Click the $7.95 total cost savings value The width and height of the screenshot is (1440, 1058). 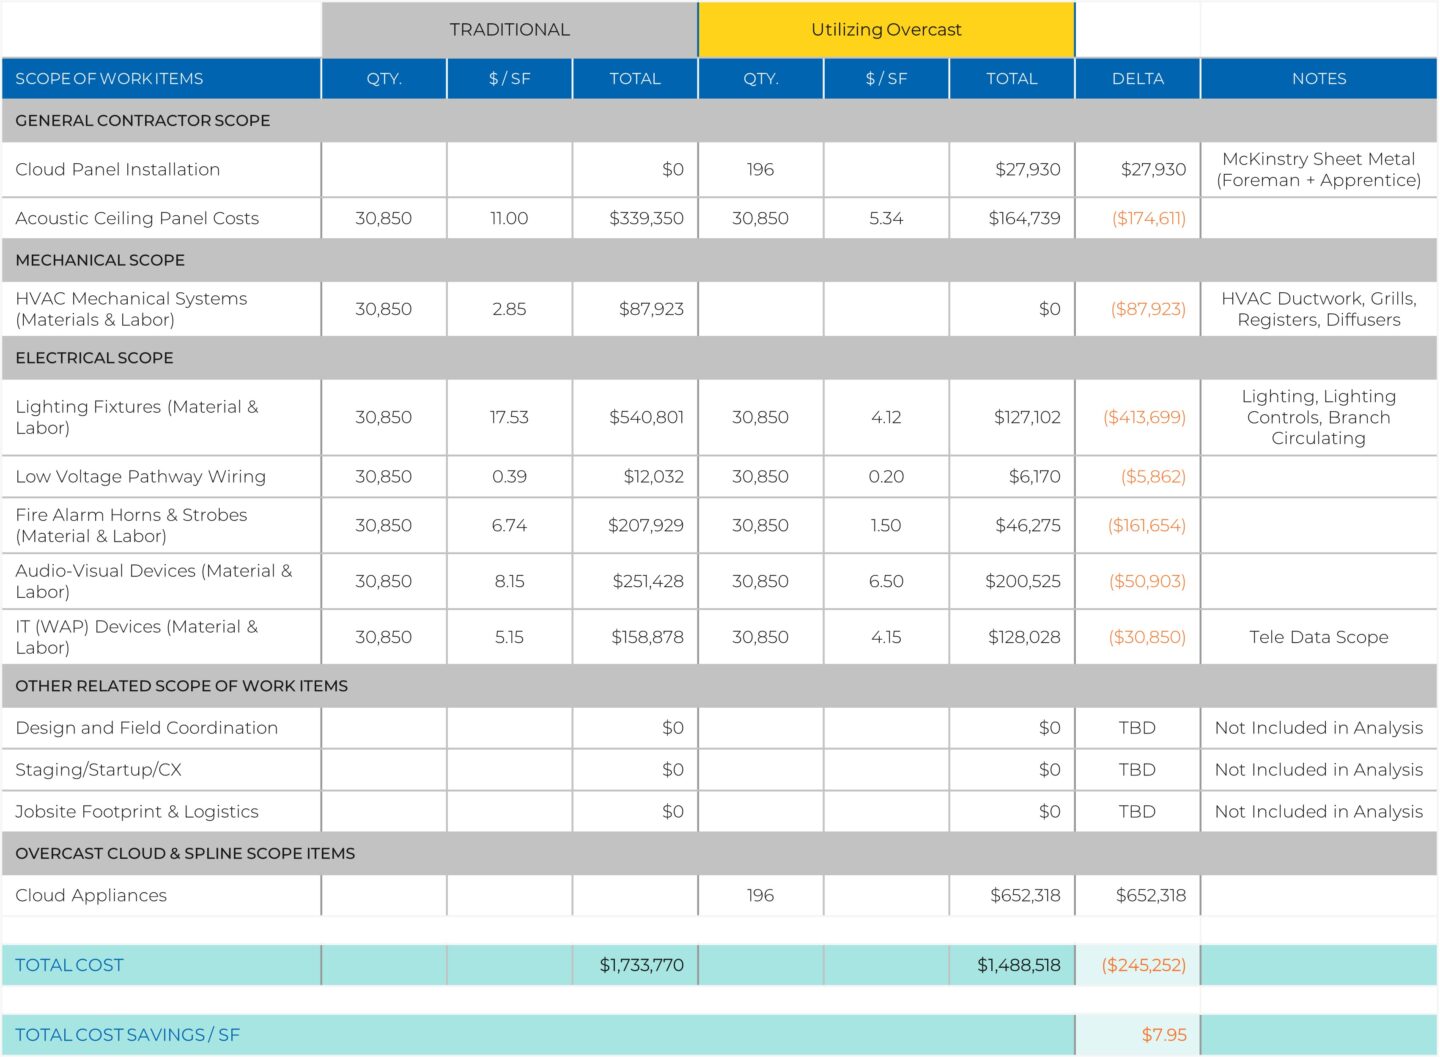coord(1164,1036)
